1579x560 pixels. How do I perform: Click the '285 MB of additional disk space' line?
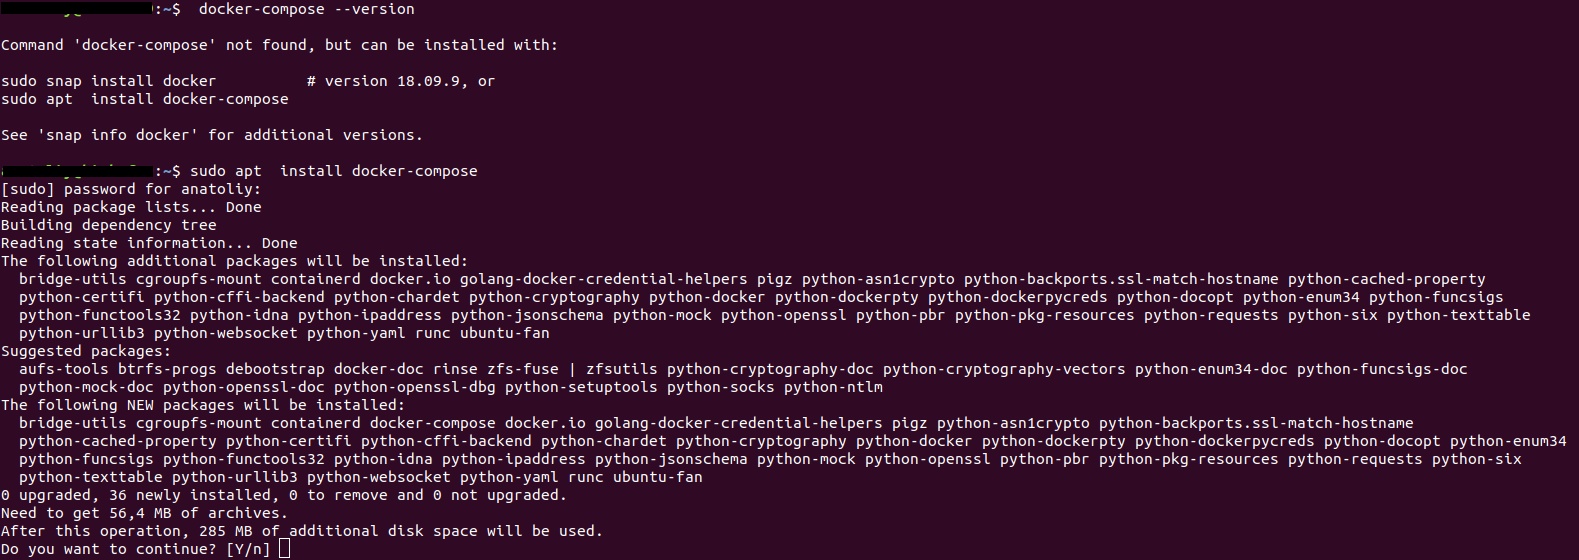click(x=302, y=531)
